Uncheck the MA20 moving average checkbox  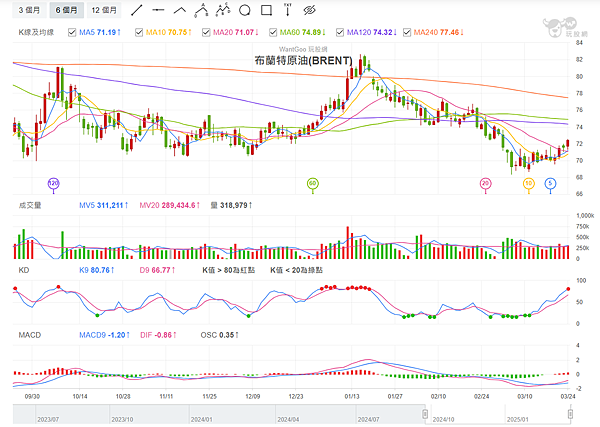click(x=206, y=33)
